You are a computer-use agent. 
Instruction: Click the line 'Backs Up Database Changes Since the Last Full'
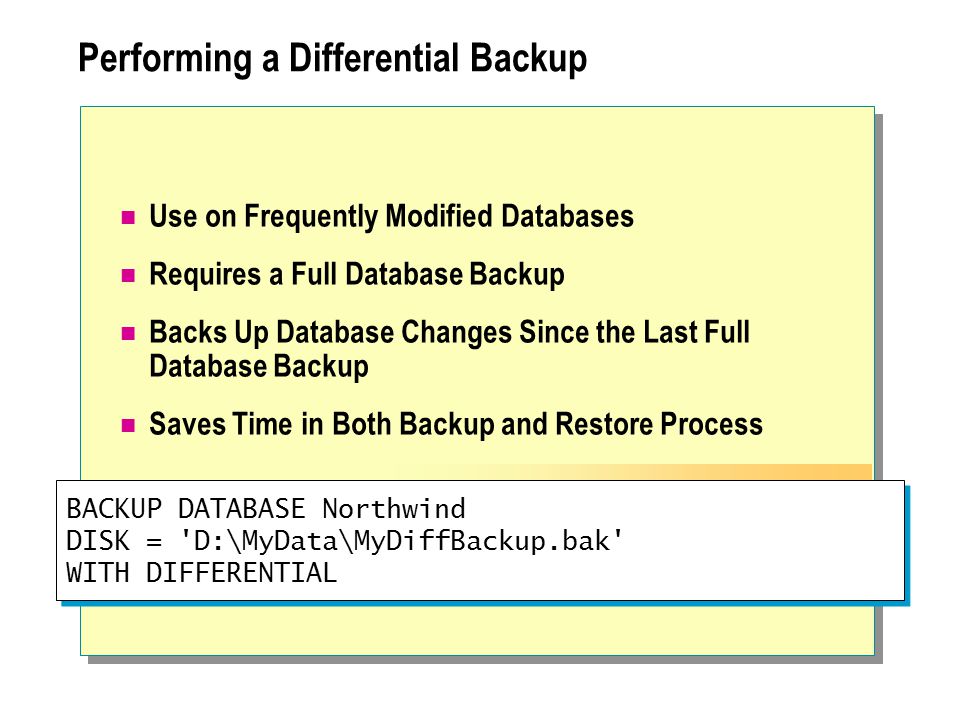pyautogui.click(x=449, y=332)
